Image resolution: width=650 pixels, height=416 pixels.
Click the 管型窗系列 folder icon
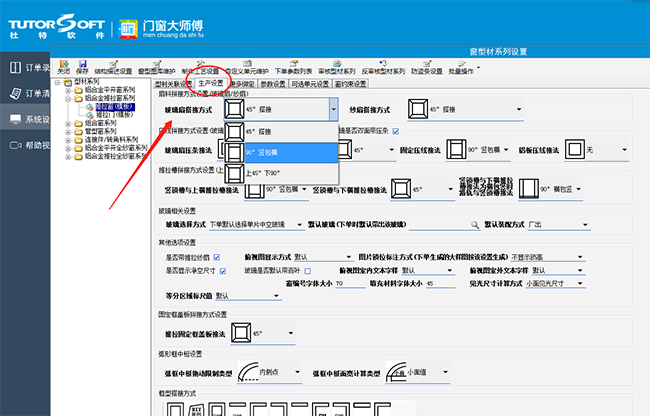(78, 131)
